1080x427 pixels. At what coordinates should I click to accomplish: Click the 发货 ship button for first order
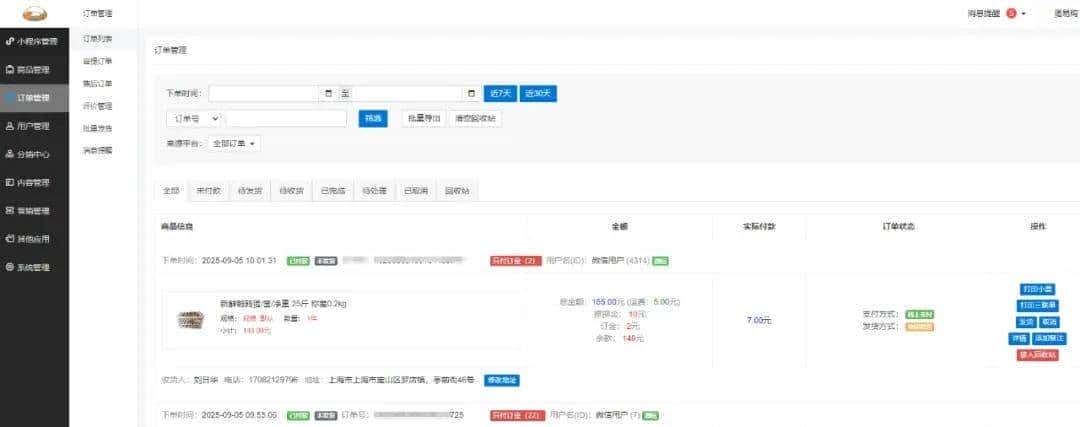tap(1026, 322)
